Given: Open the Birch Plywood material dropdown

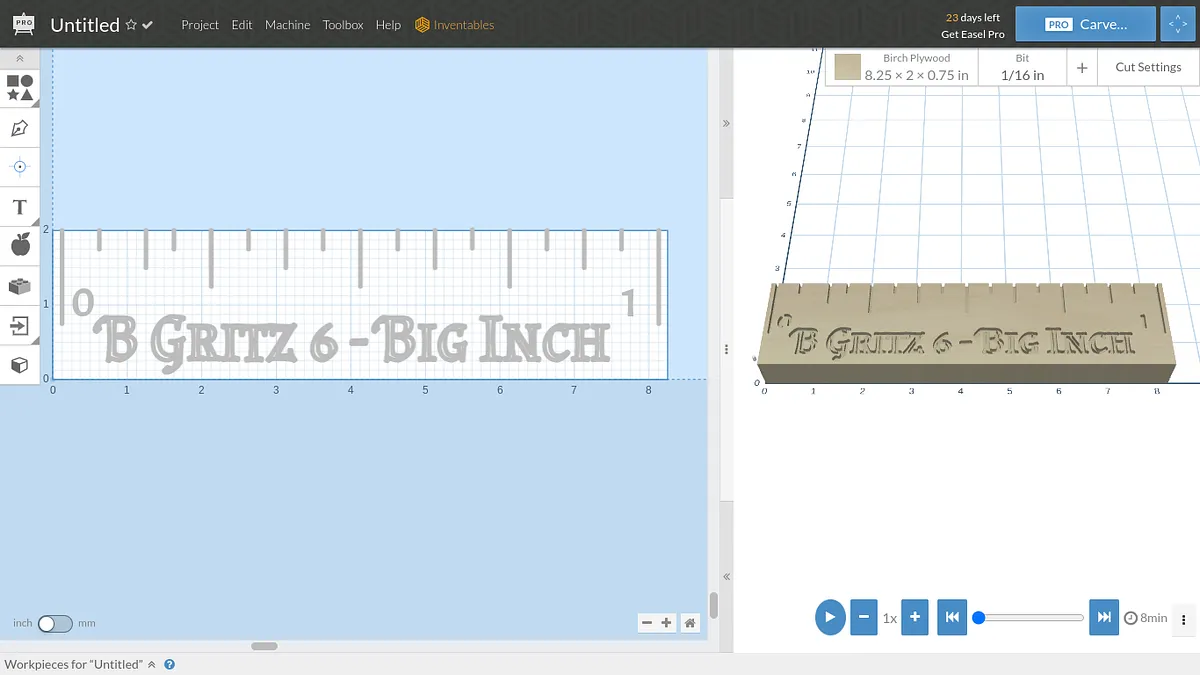Looking at the screenshot, I should pos(901,67).
